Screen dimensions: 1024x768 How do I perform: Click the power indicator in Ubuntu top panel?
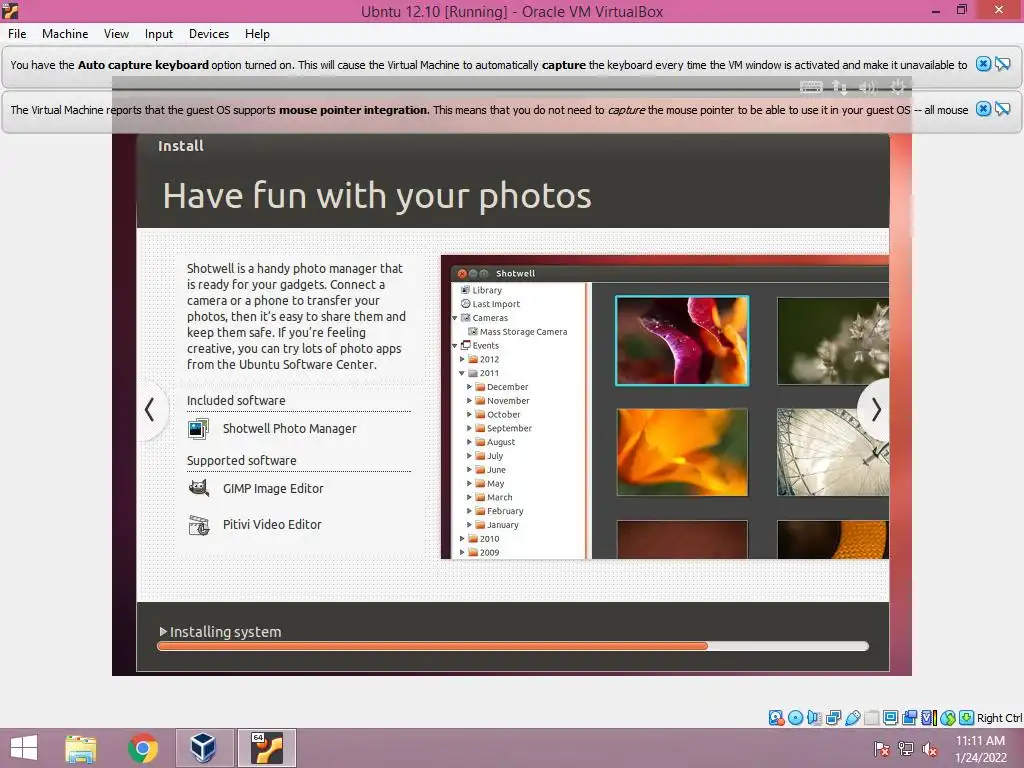coord(898,86)
